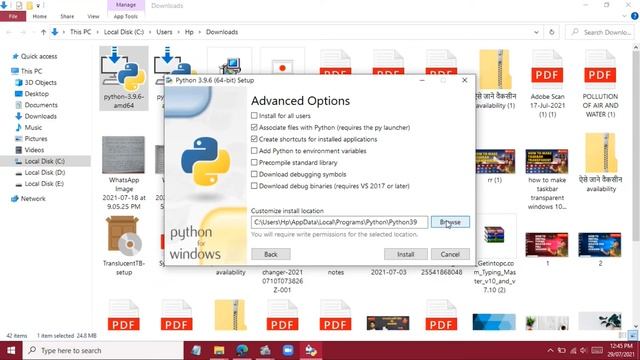Click the Install button
The image size is (640, 360).
click(x=406, y=254)
